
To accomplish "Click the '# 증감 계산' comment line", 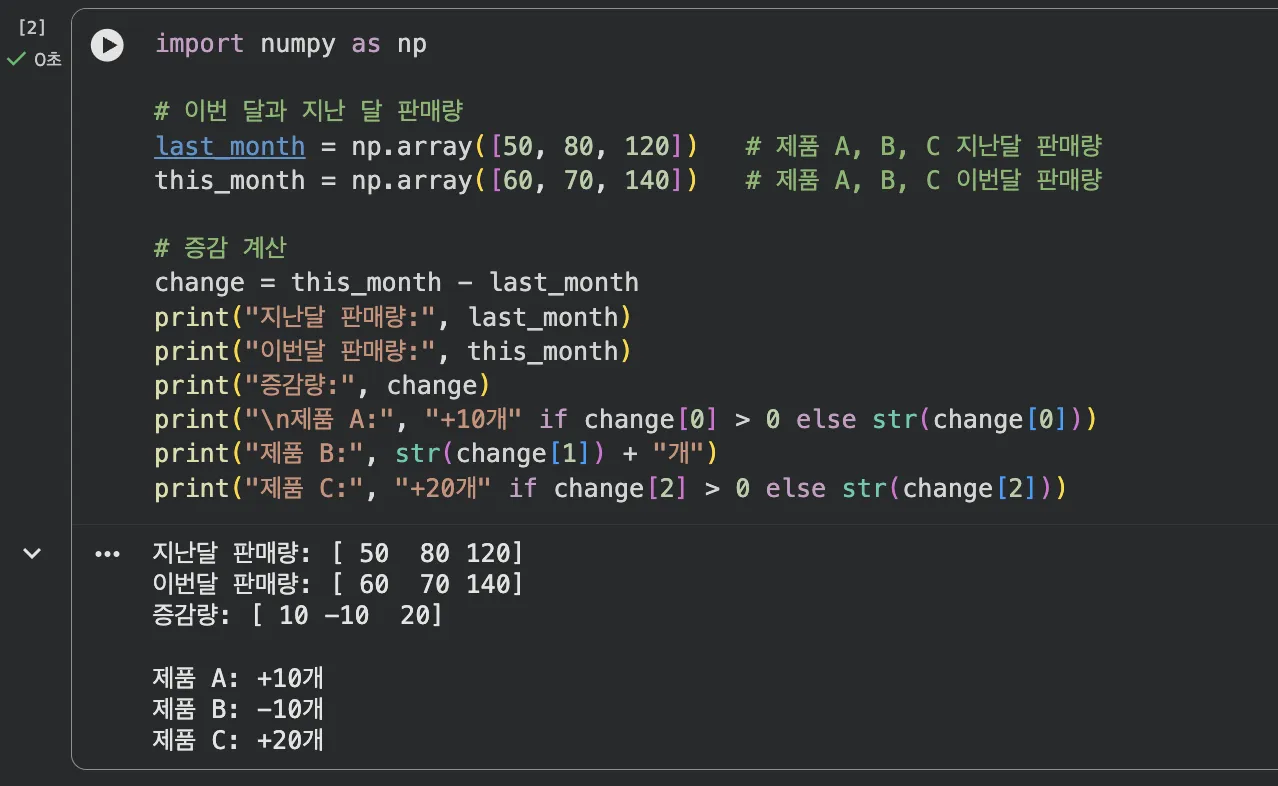I will 220,248.
